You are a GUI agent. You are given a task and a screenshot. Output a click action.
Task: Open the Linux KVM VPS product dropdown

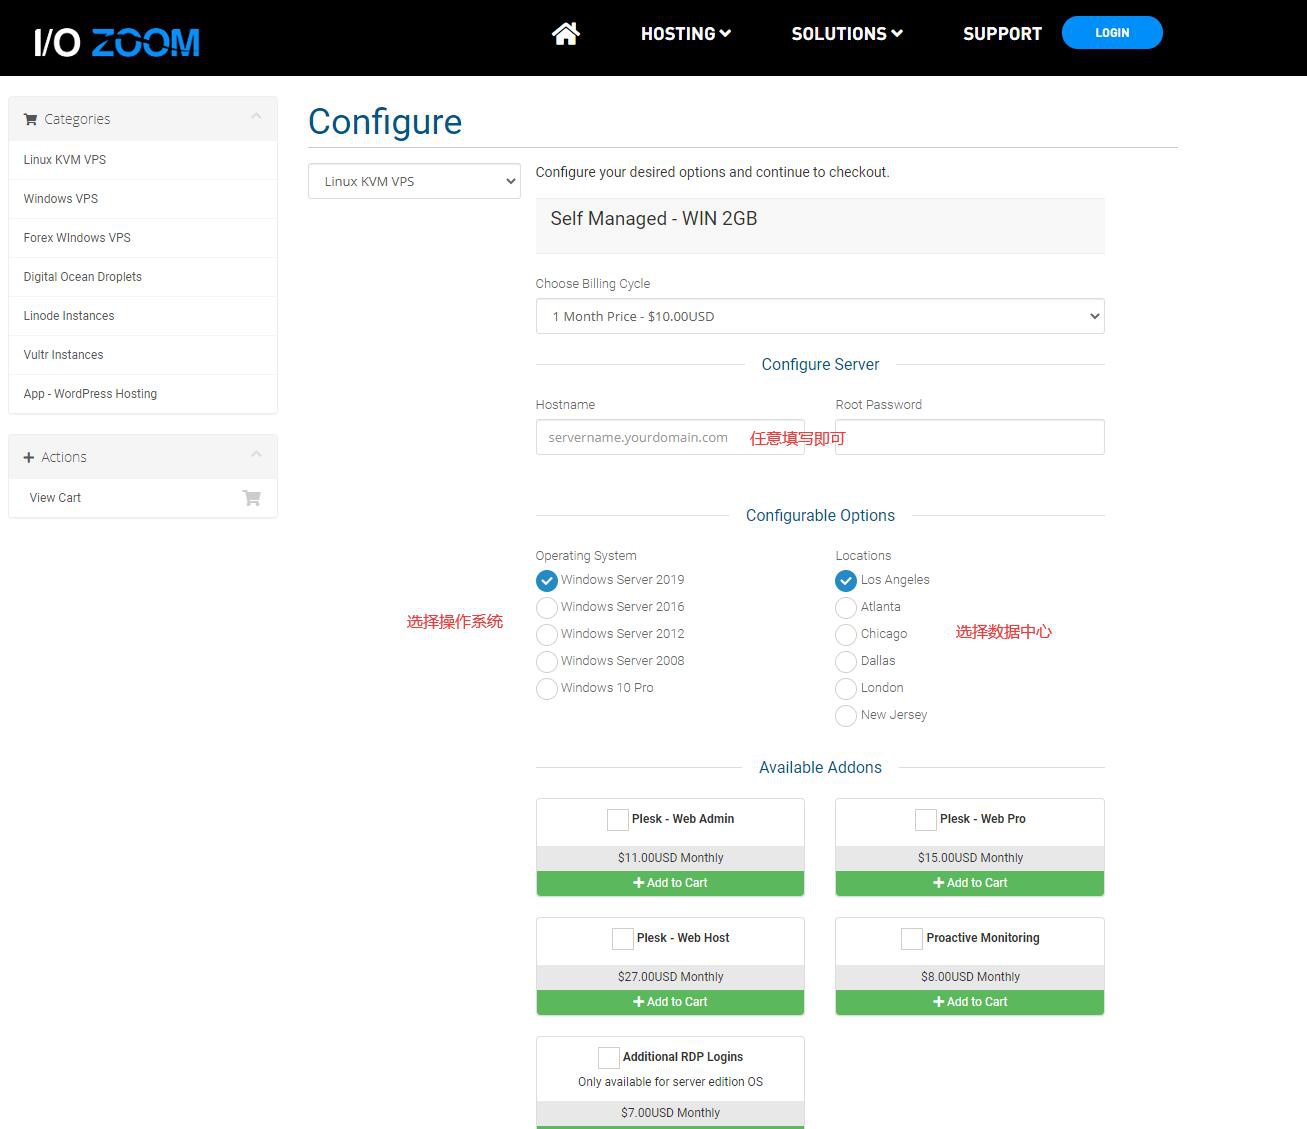coord(414,181)
